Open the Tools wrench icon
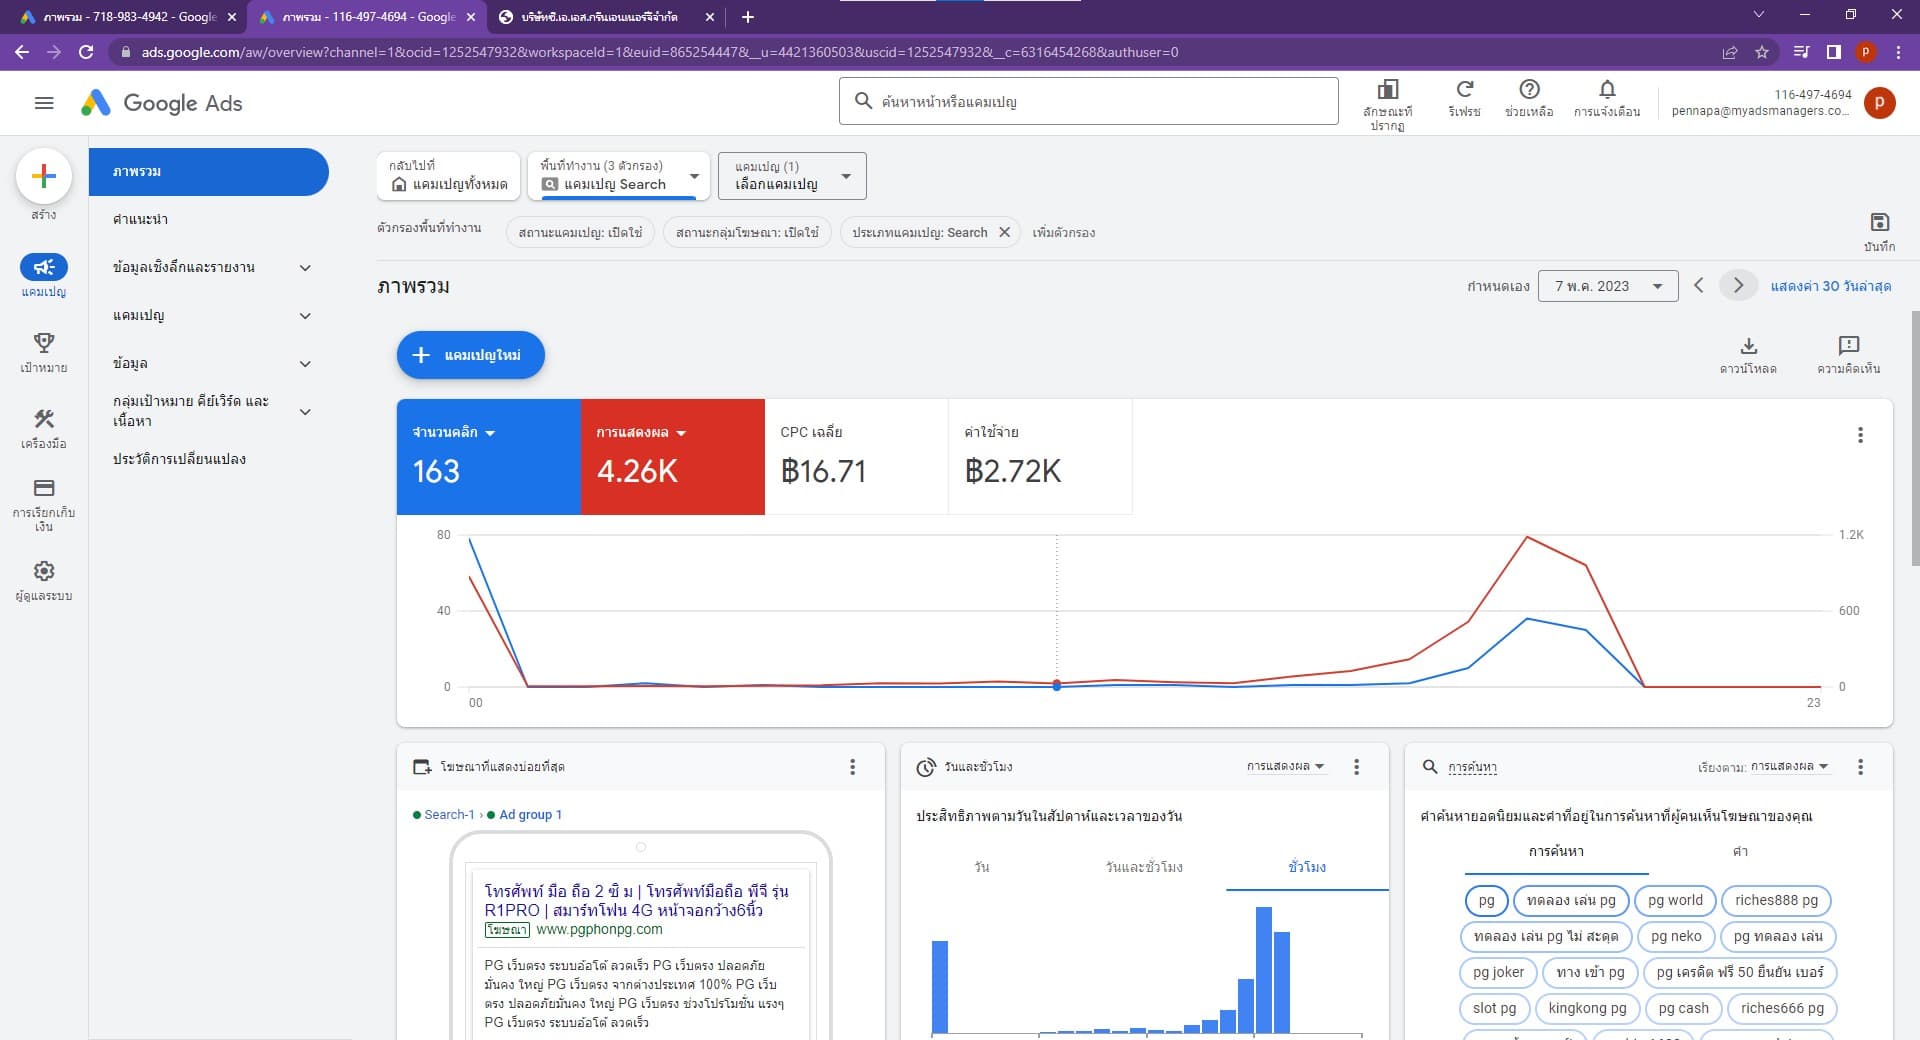 [43, 419]
